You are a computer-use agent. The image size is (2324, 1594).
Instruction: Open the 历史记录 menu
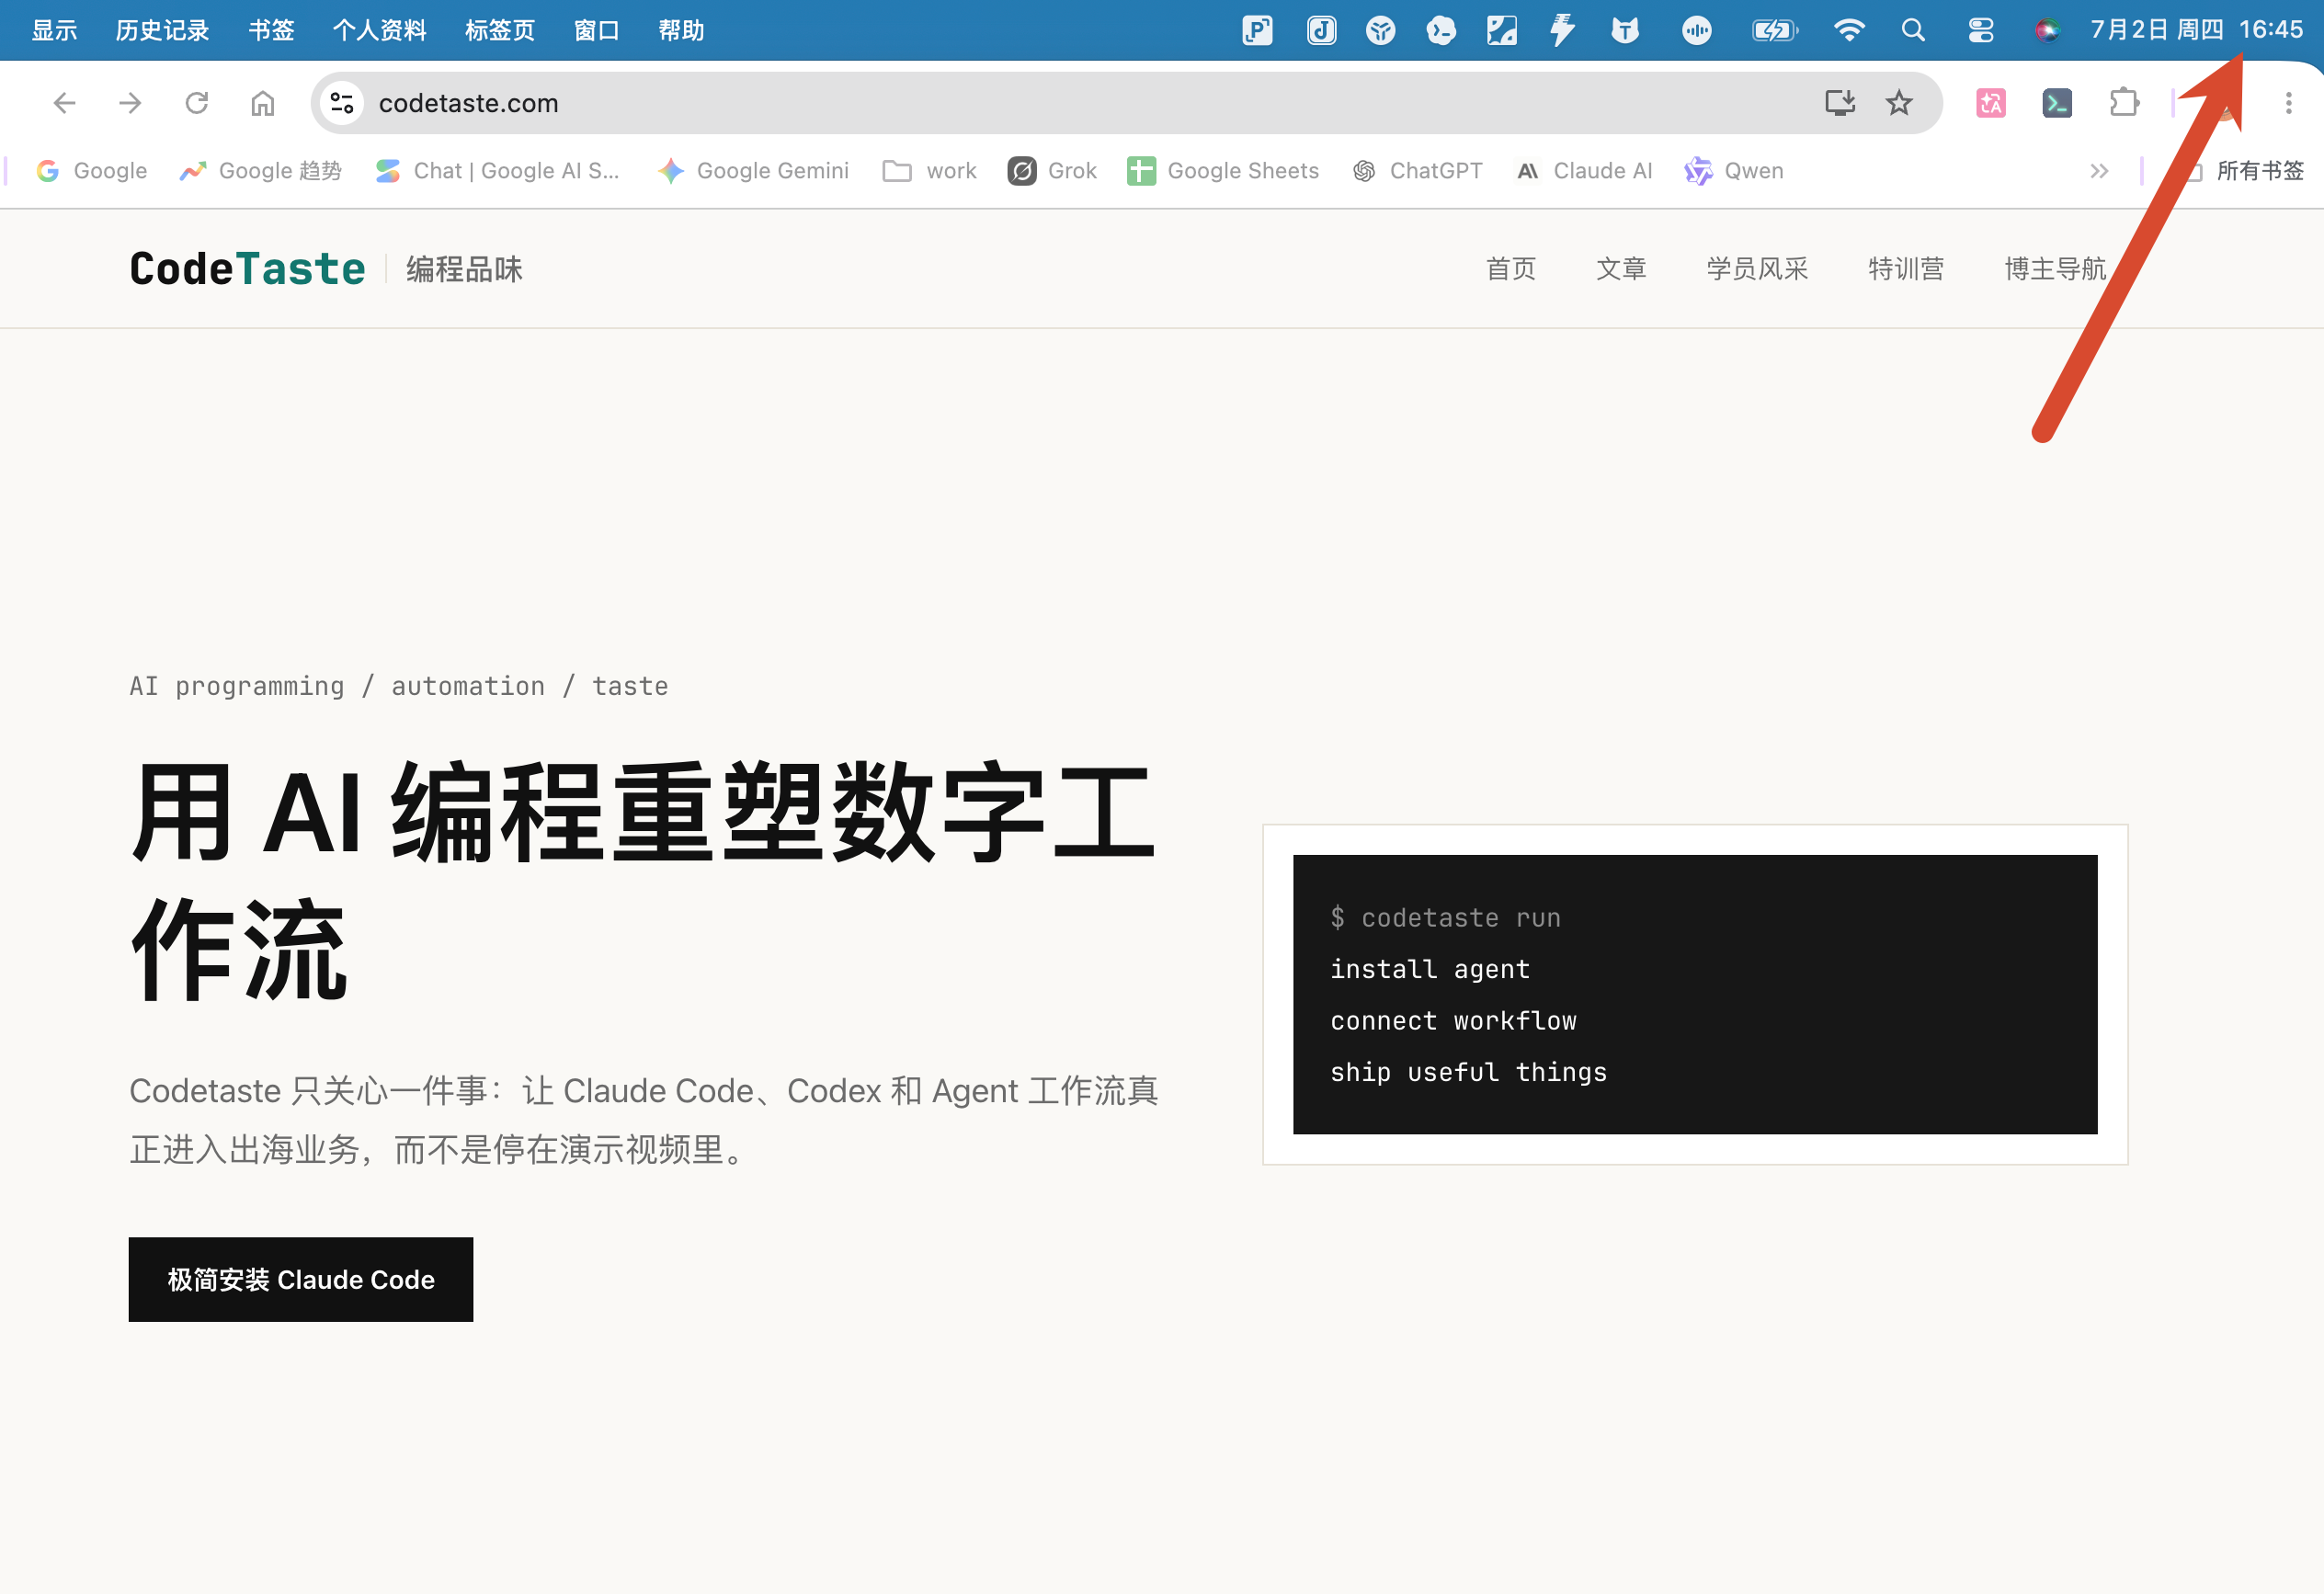coord(162,30)
